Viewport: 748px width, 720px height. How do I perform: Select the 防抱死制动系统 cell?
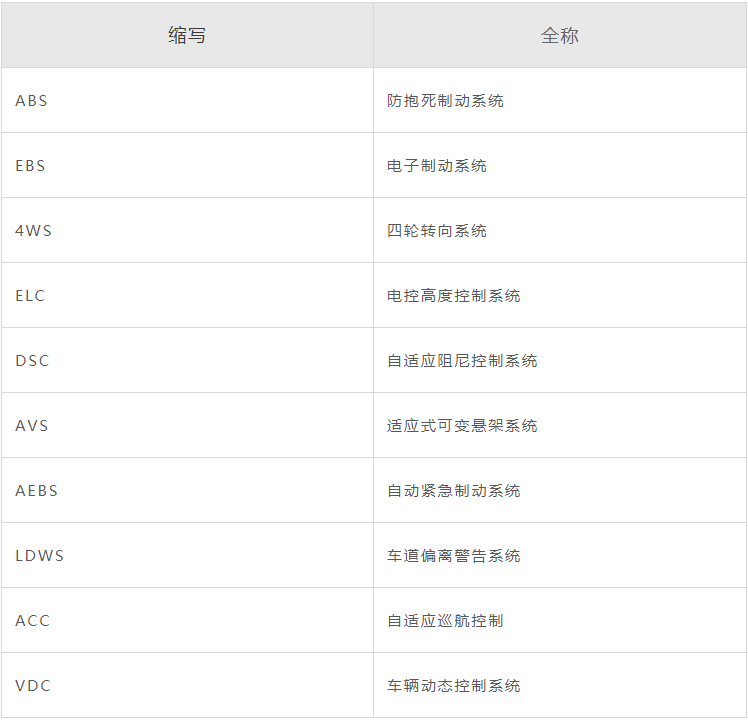560,100
